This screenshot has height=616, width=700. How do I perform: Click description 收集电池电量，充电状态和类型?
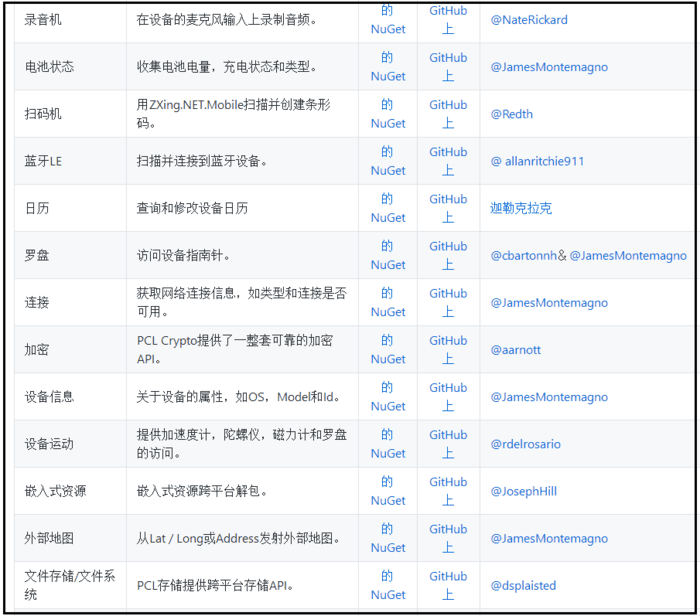coord(226,67)
